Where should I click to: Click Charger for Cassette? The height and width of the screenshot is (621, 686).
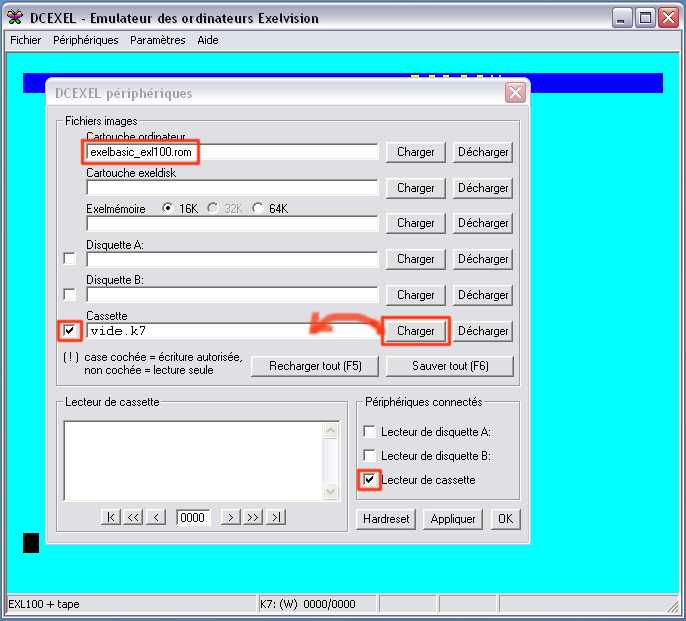(416, 331)
